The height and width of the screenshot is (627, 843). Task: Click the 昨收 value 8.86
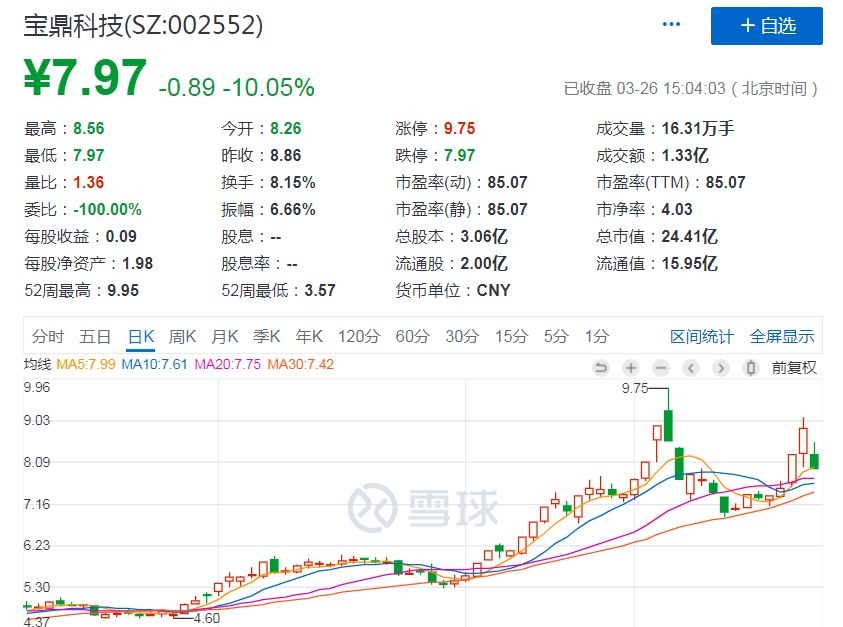tap(285, 155)
